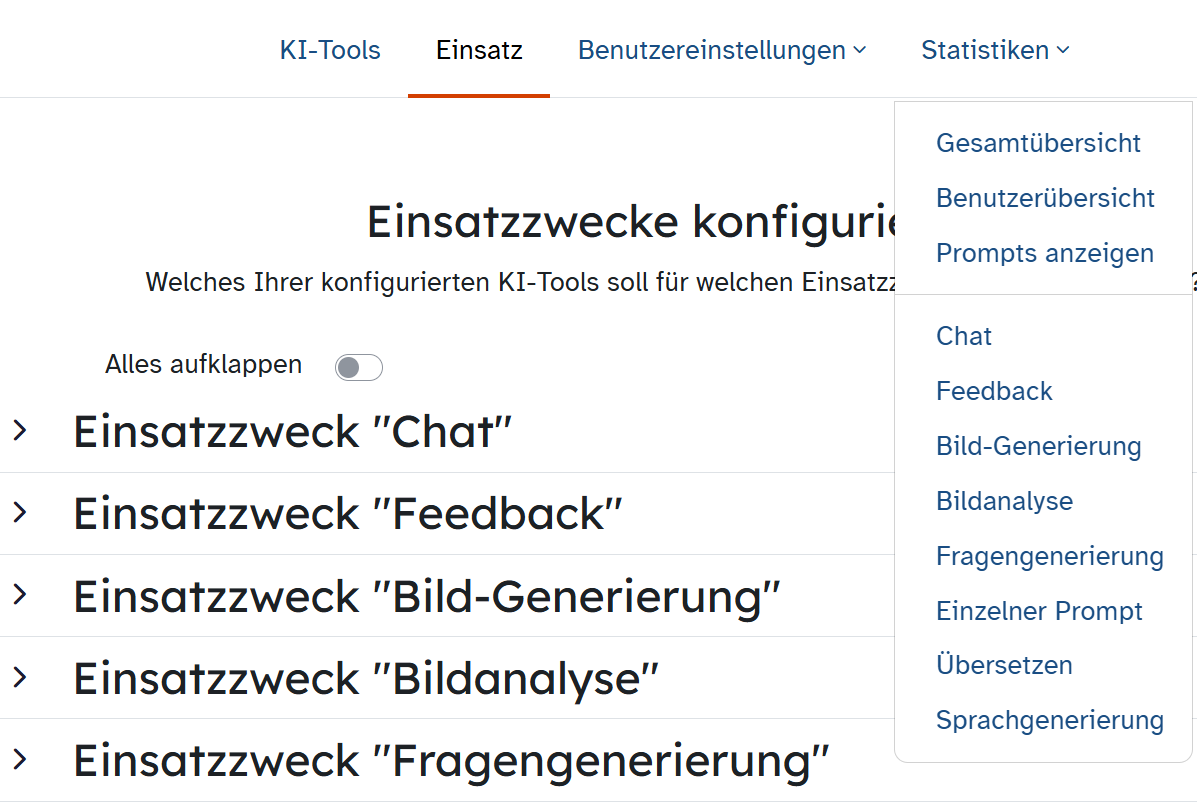Click the Übersetzen menu entry

click(x=1004, y=665)
